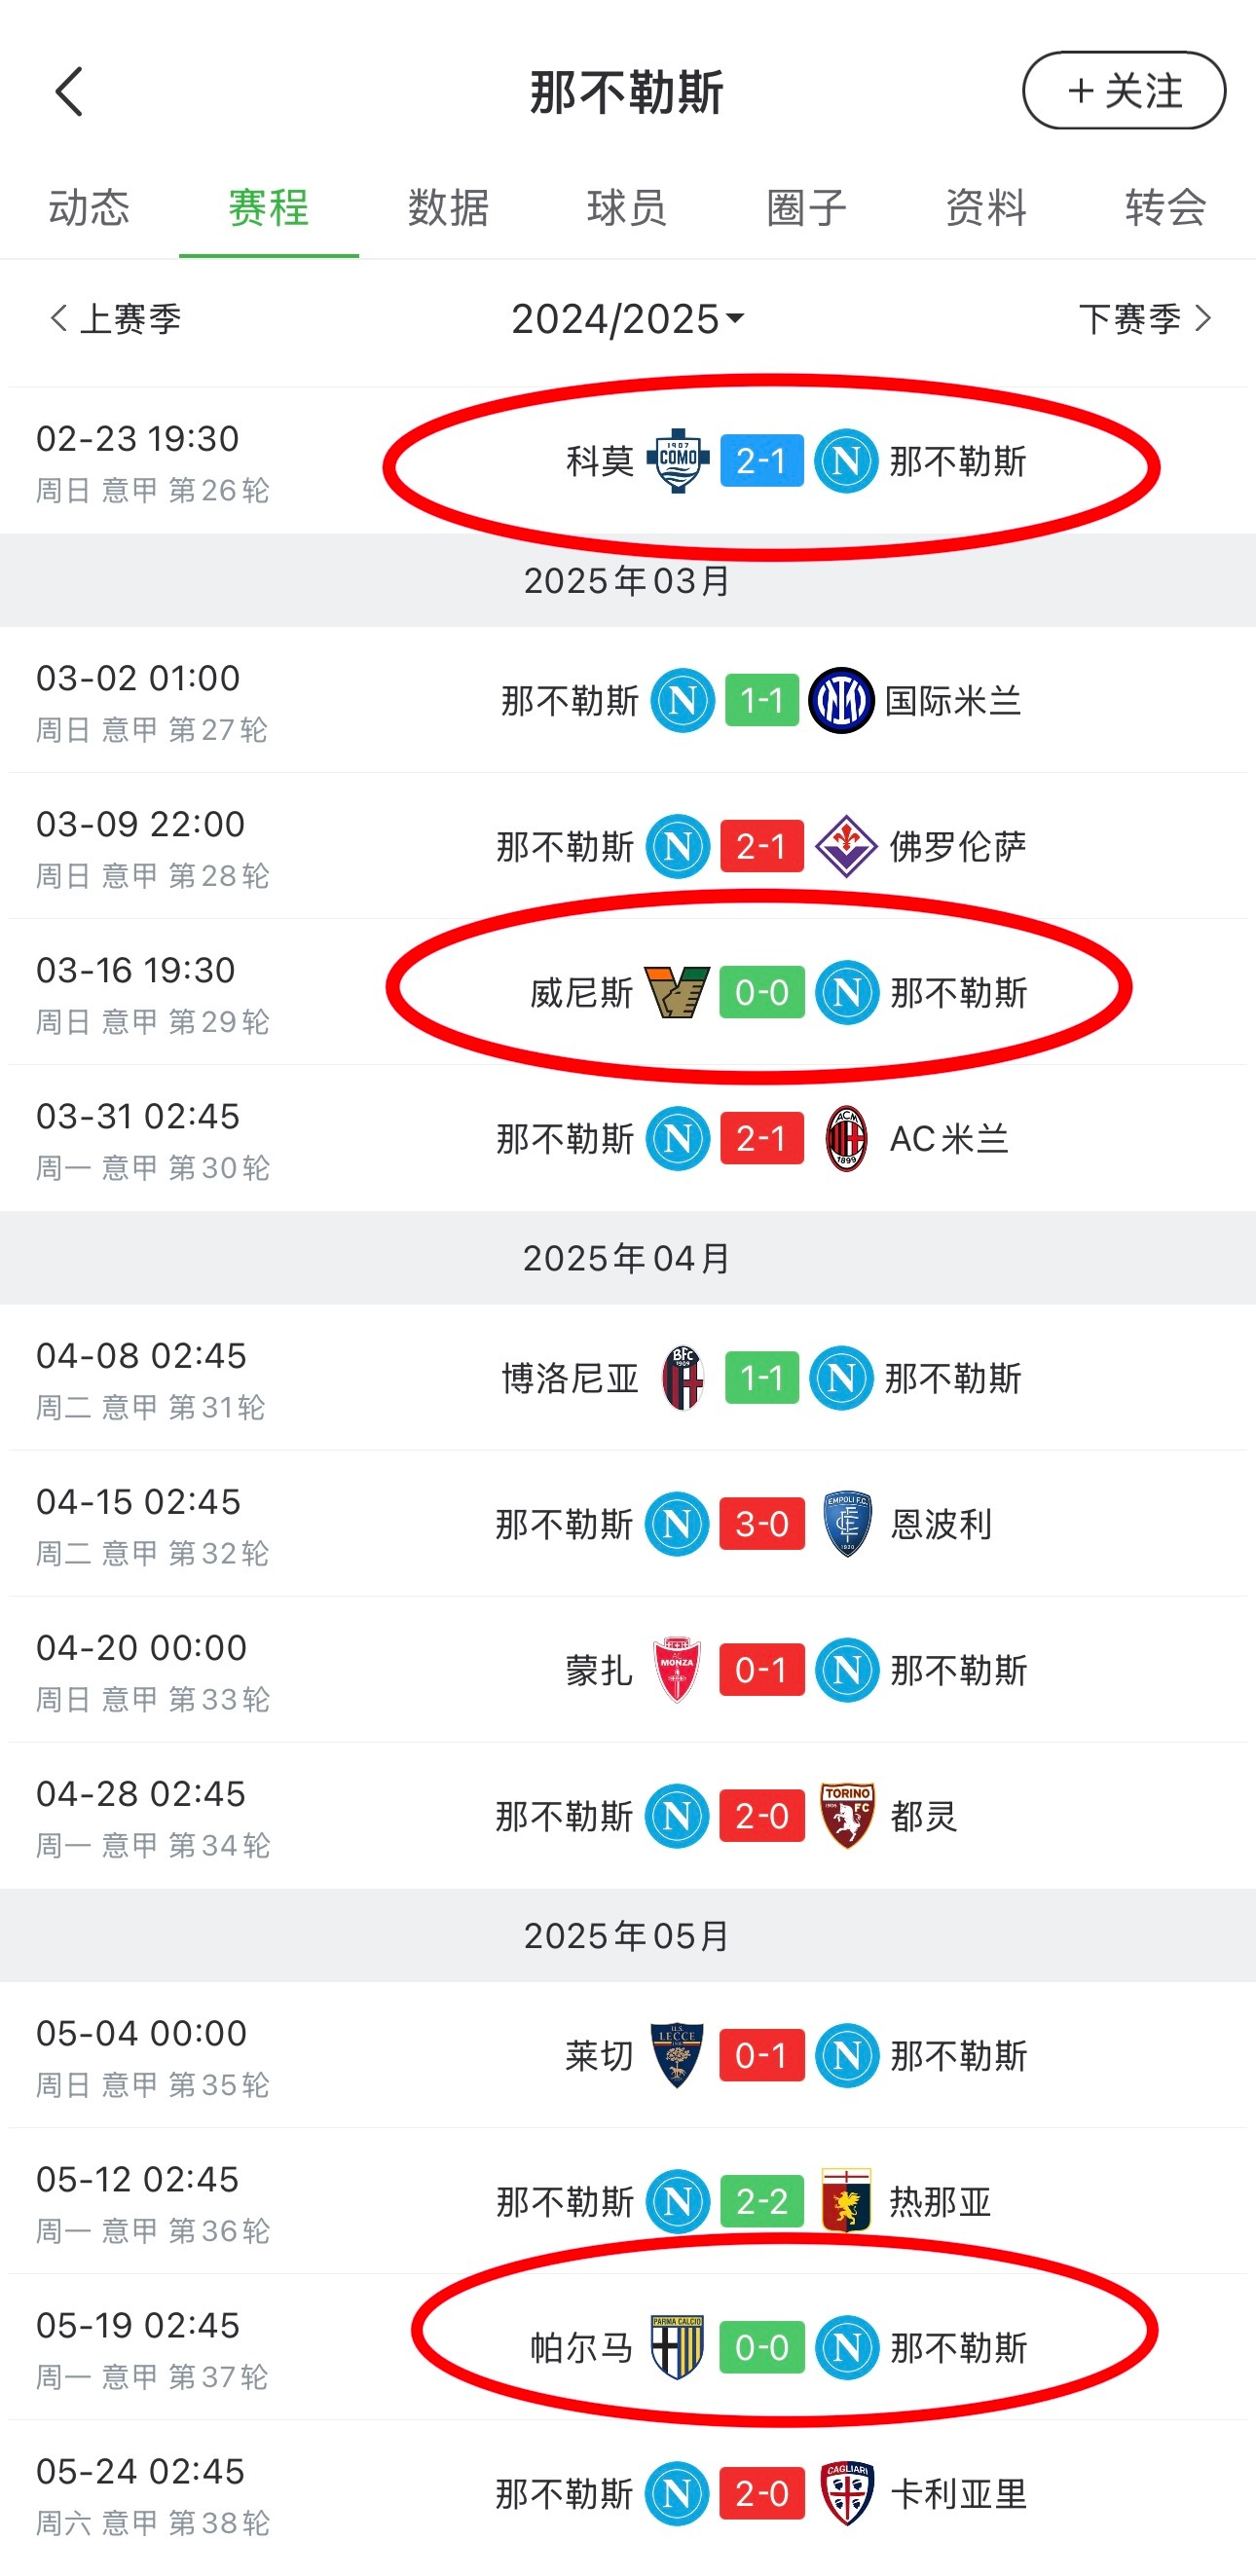1256x2576 pixels.
Task: Open the 2024/2025 season dropdown
Action: (627, 319)
